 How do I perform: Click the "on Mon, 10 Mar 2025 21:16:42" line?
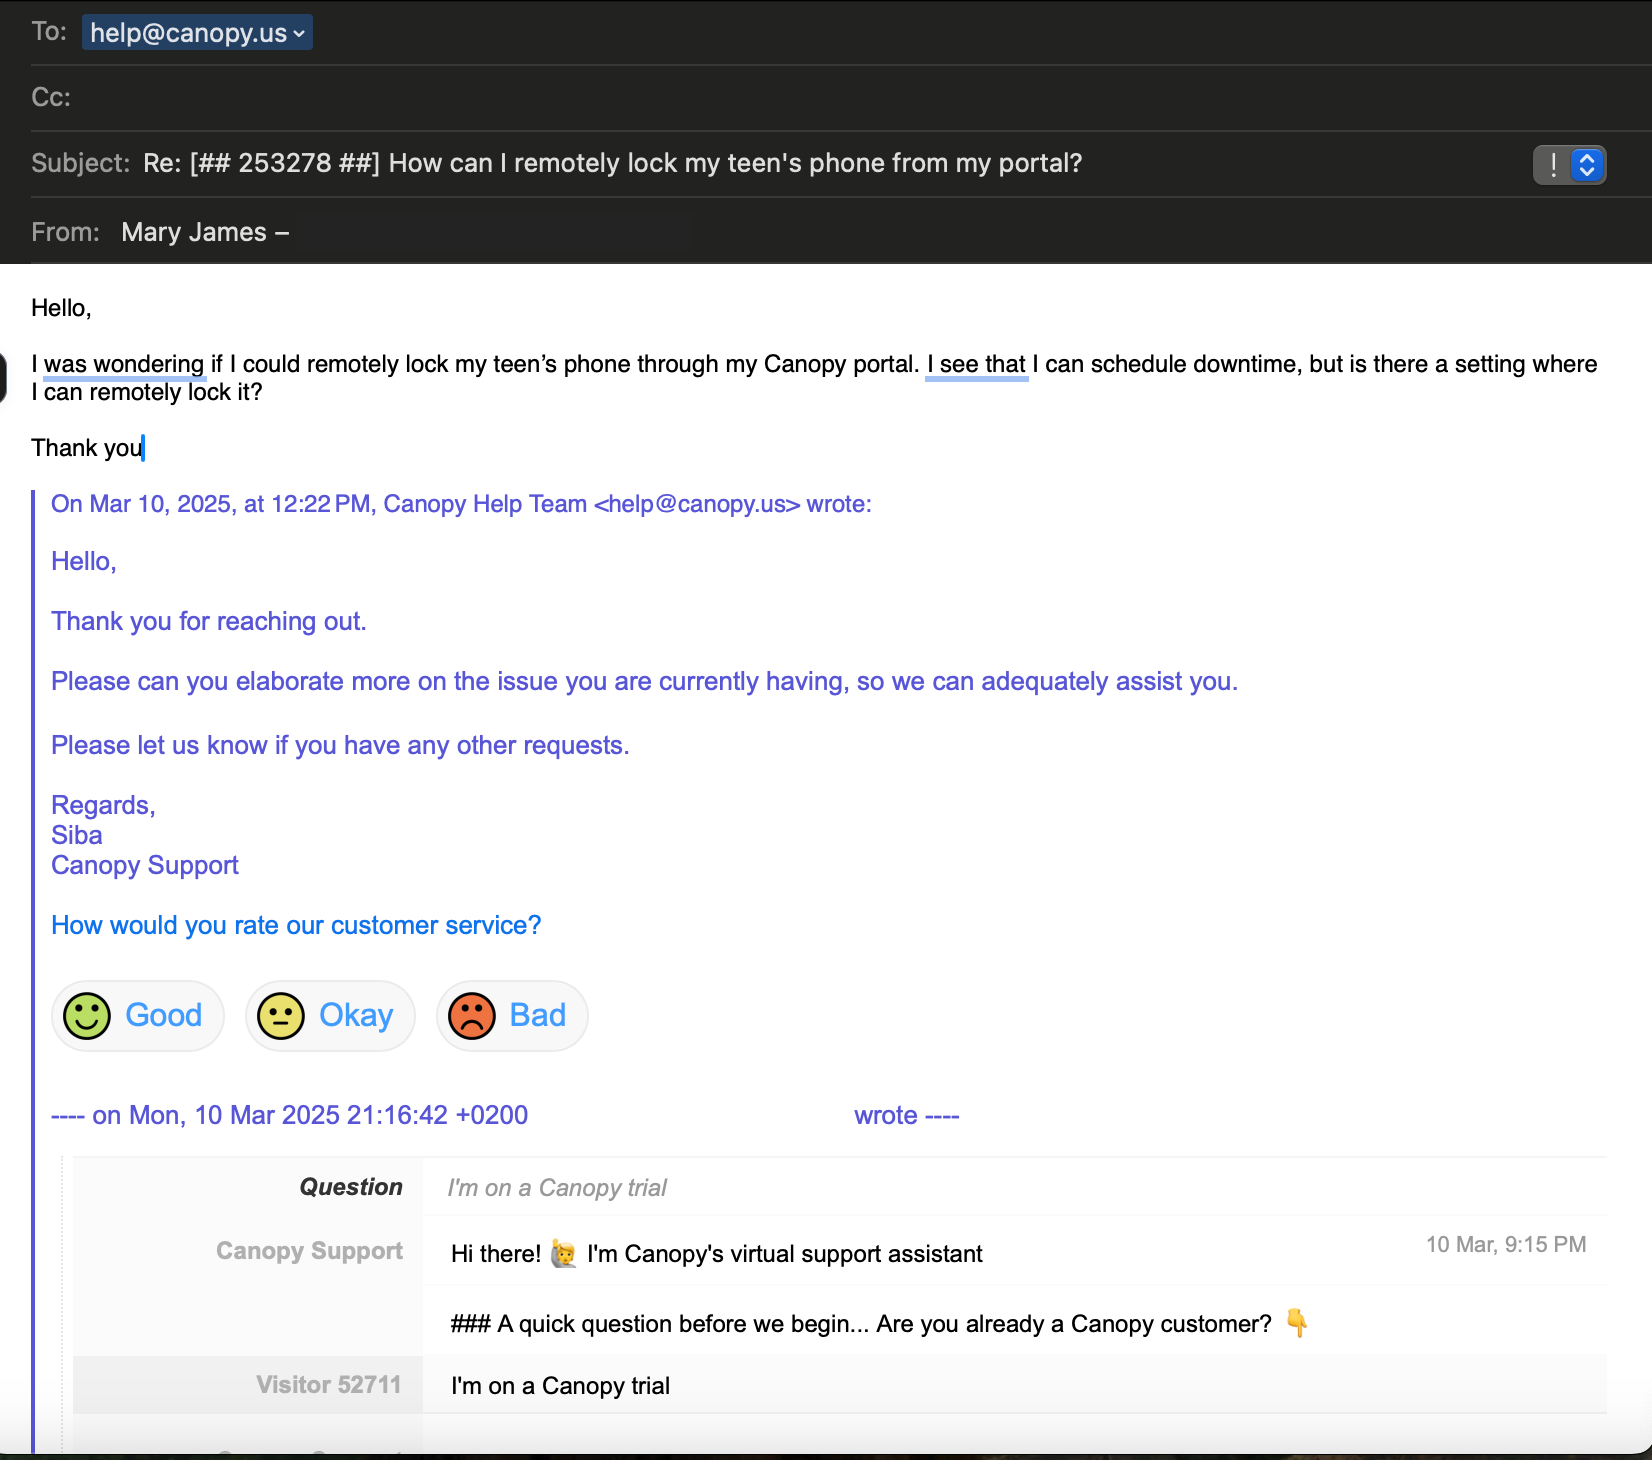tap(290, 1115)
